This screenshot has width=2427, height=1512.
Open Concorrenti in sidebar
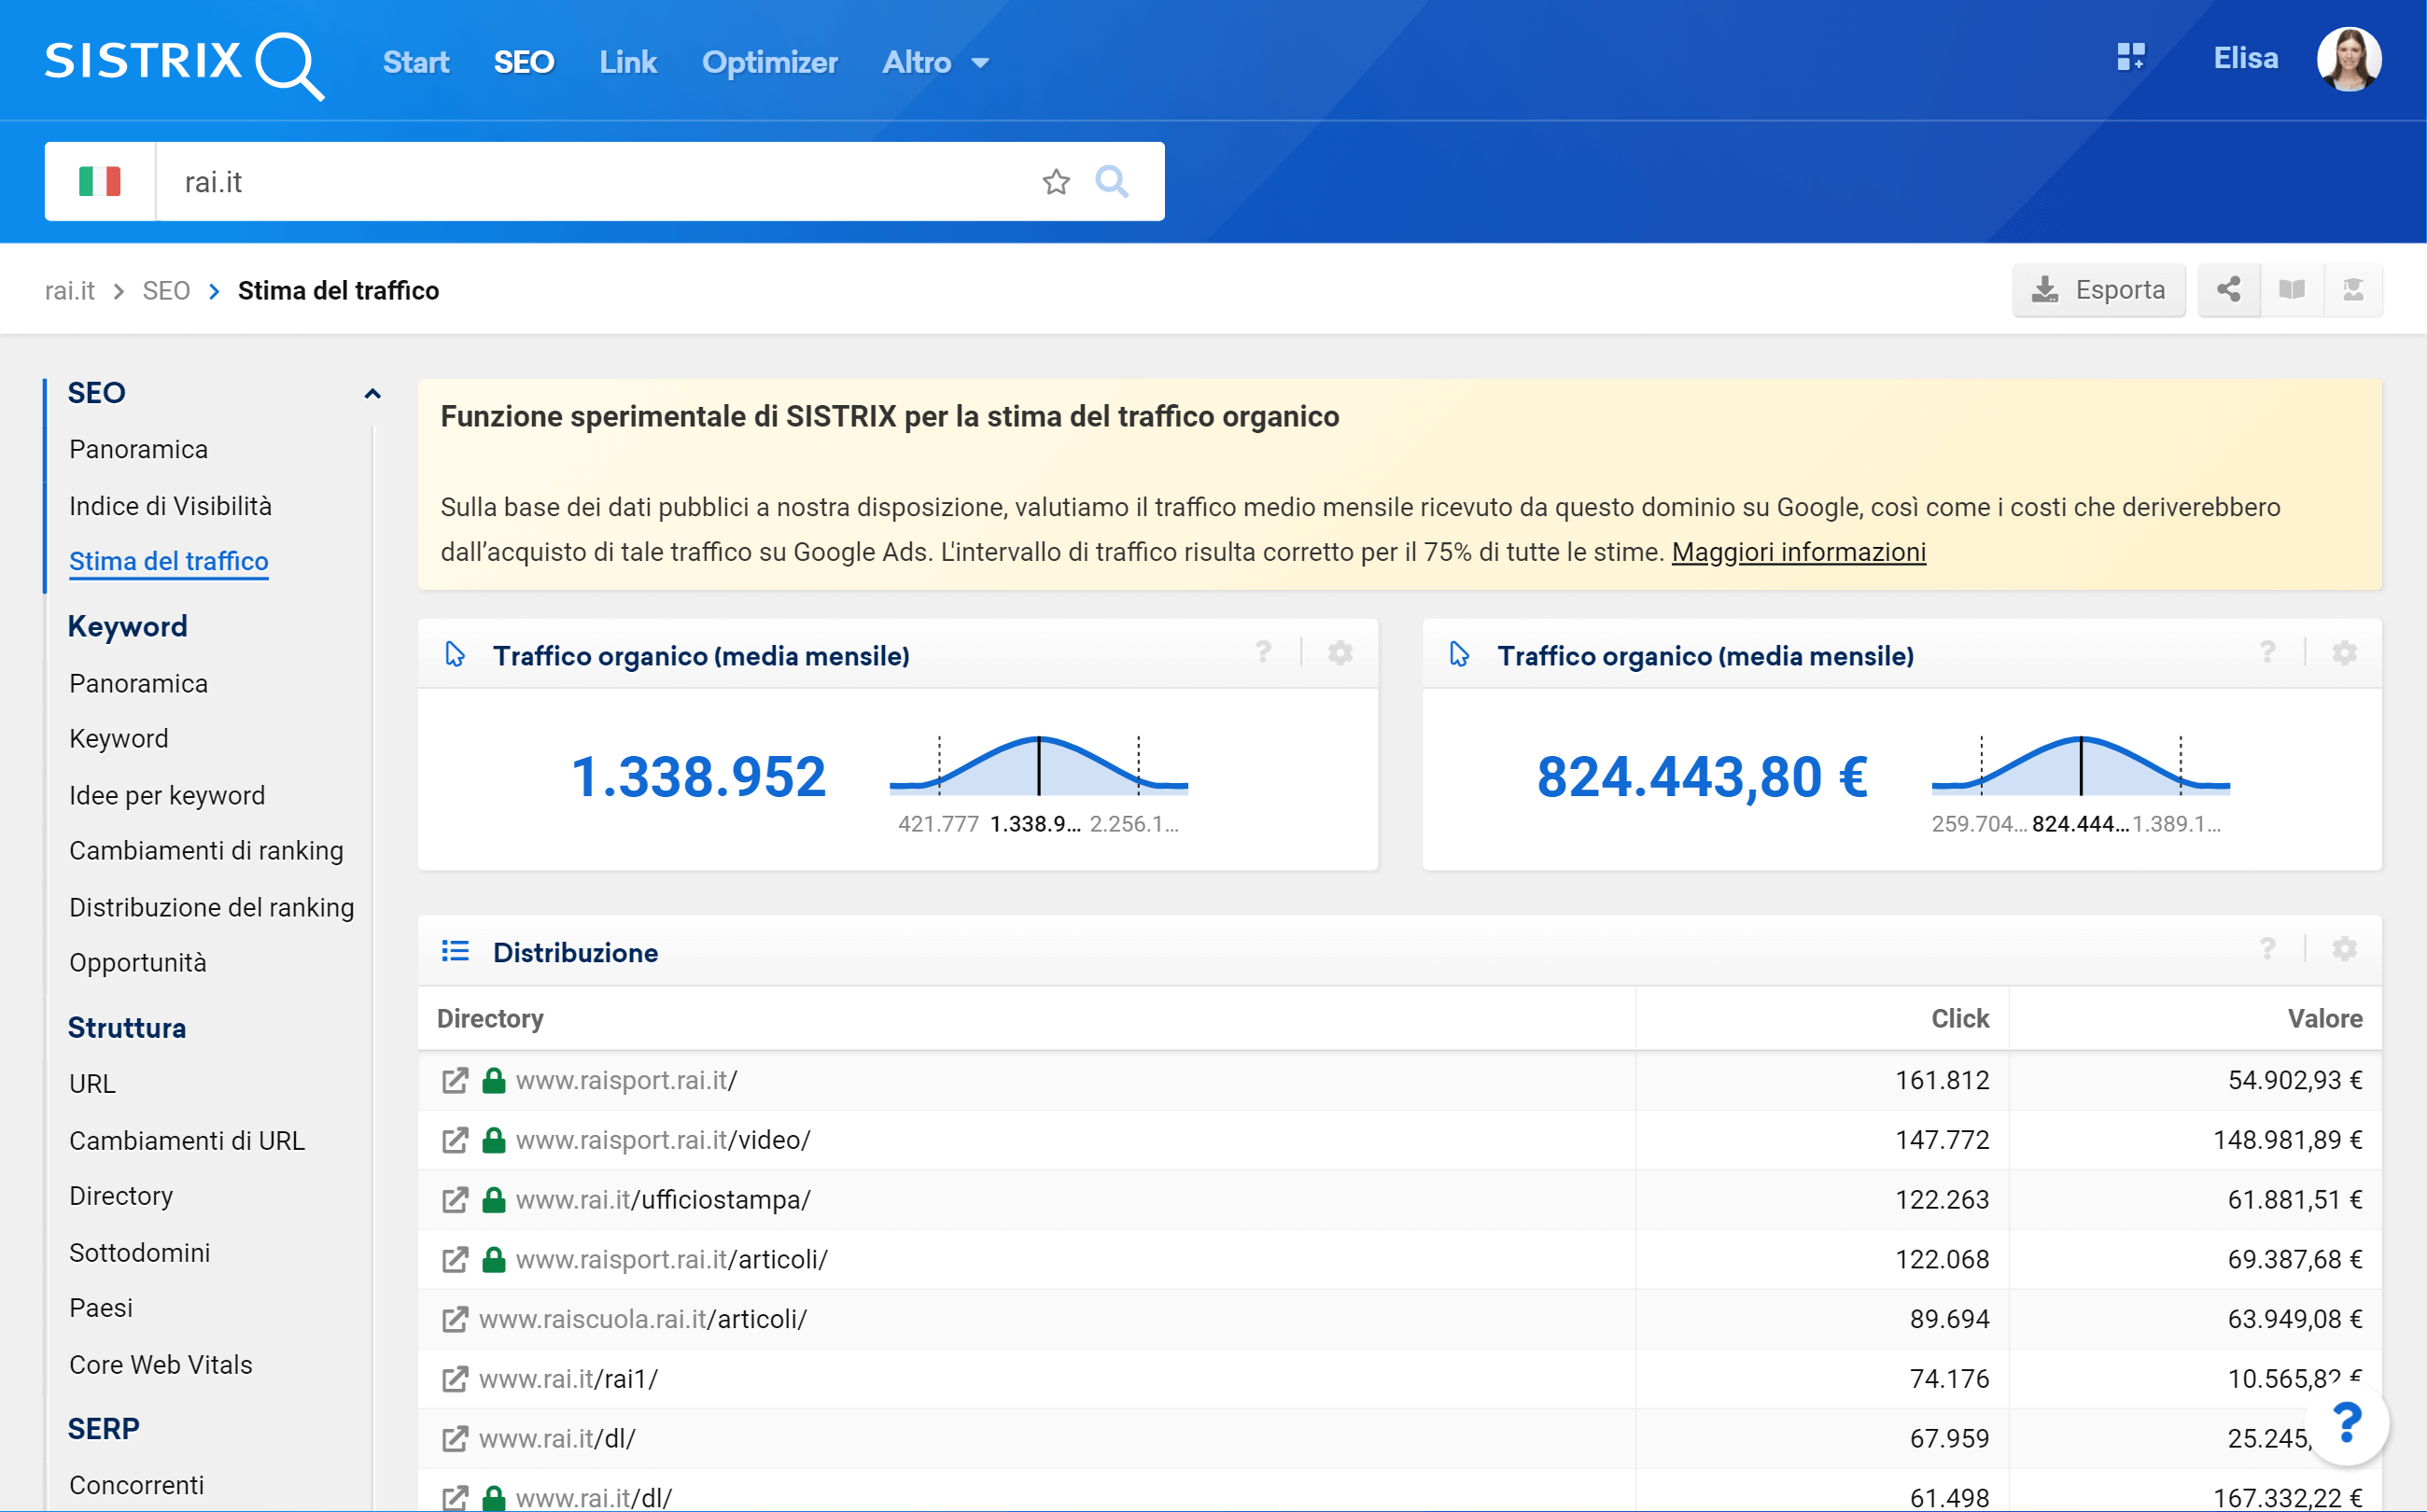136,1485
